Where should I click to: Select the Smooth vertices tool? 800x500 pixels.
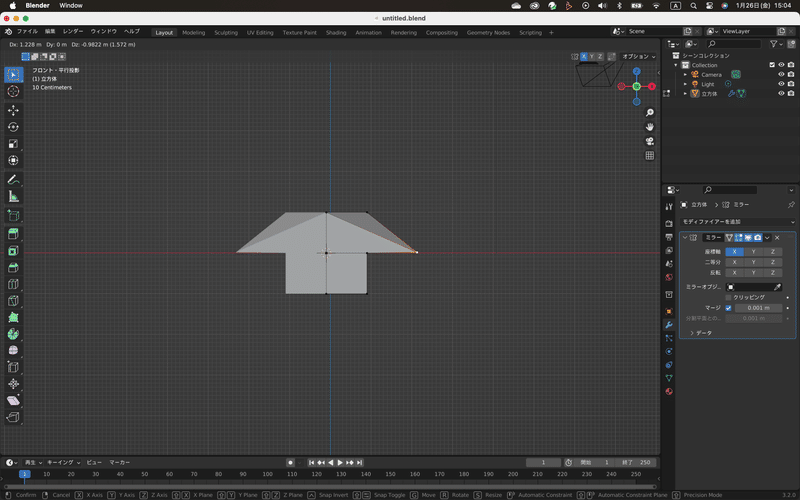pyautogui.click(x=13, y=351)
